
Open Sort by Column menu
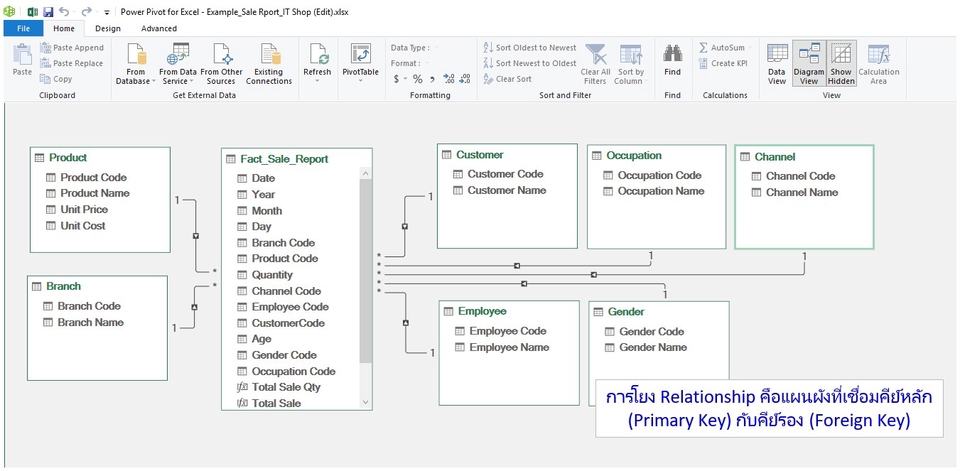tap(630, 64)
